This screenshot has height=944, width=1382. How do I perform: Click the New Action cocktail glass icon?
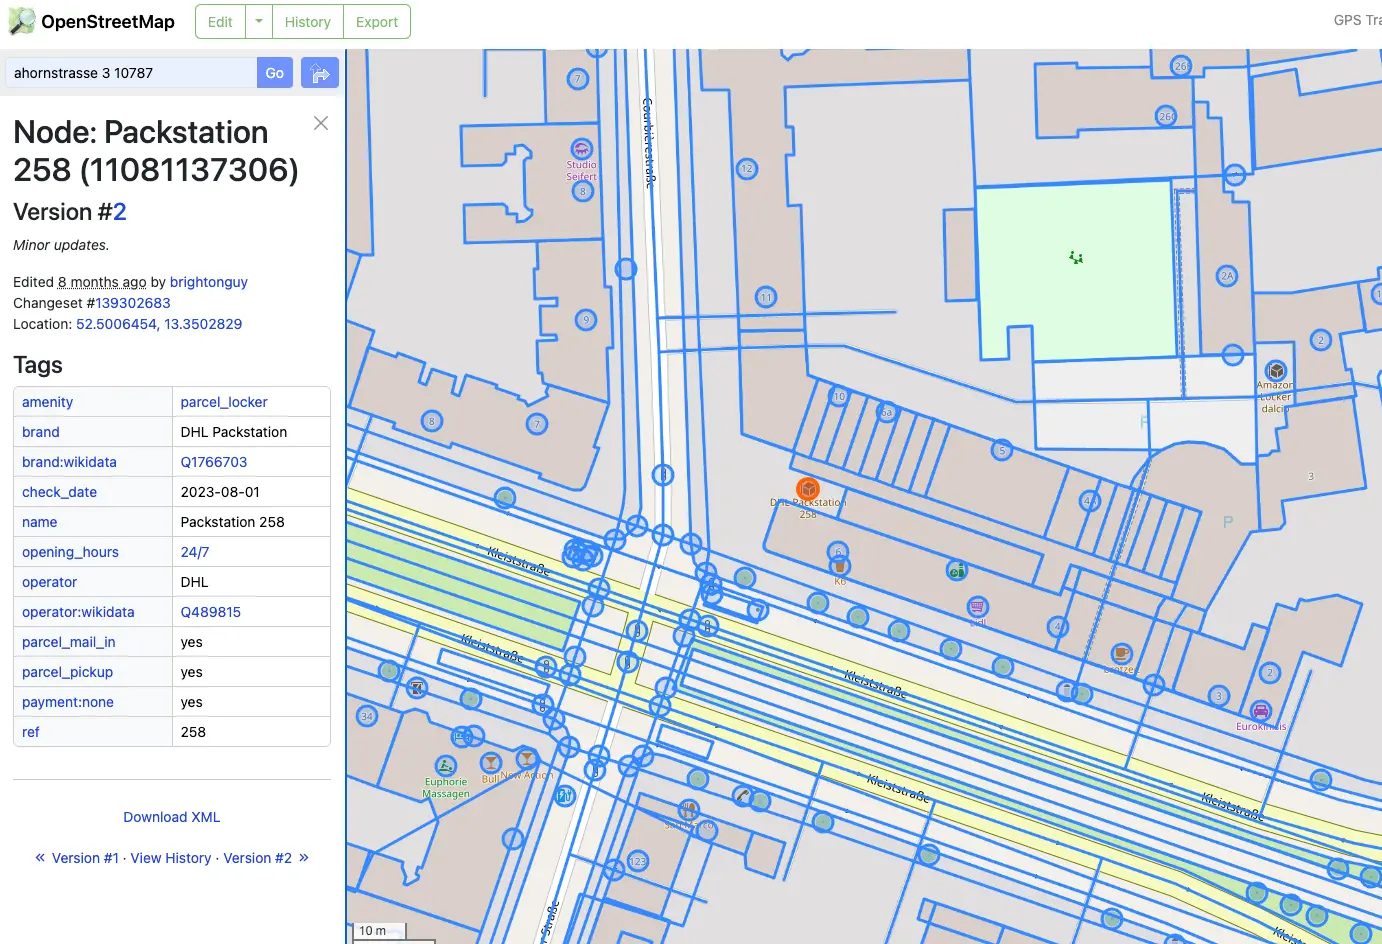point(527,759)
